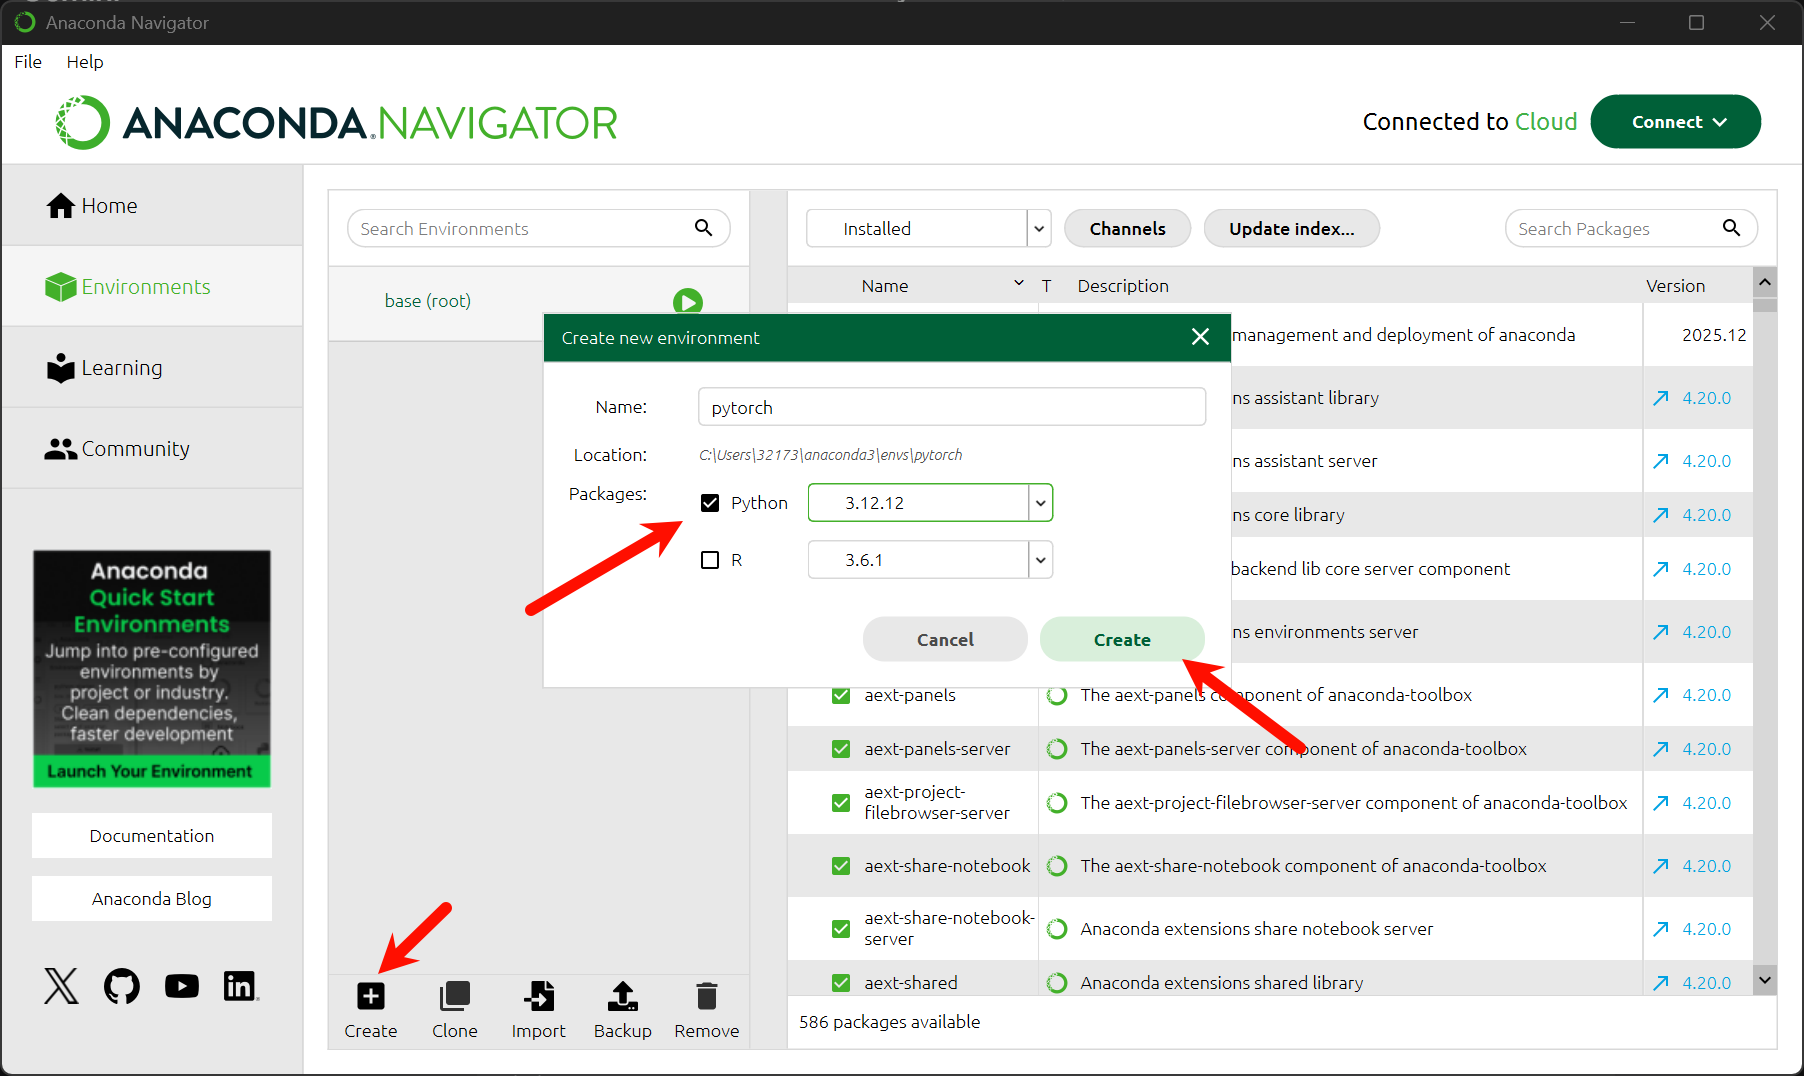Open the Community tab

tap(152, 449)
